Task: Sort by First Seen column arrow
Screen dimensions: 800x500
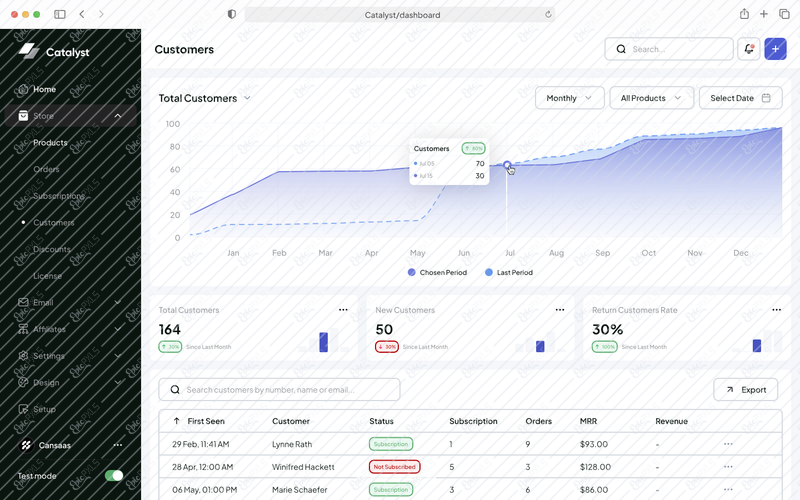Action: pos(177,421)
